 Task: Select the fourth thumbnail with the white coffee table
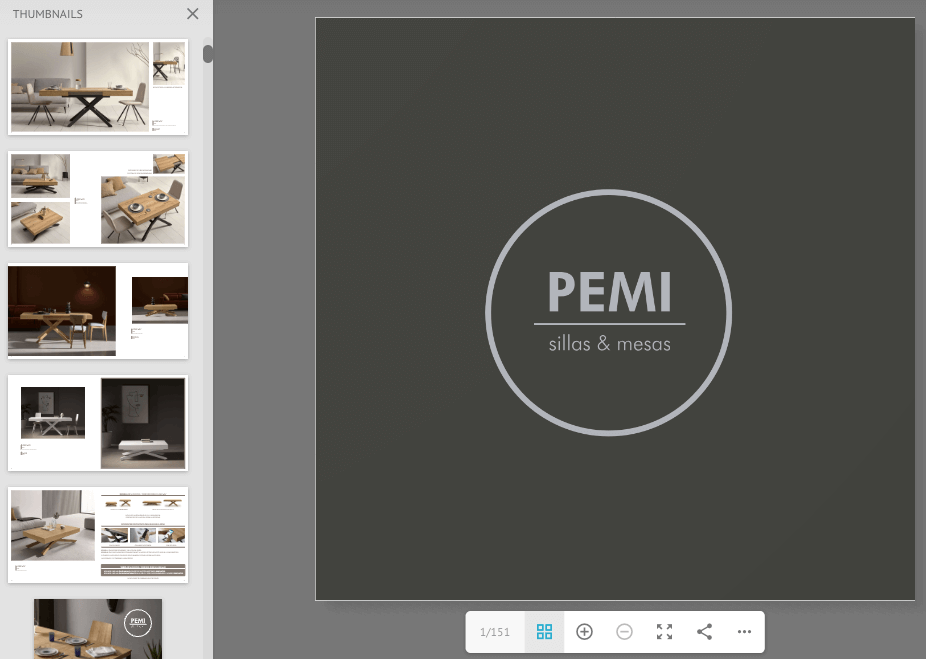click(98, 423)
